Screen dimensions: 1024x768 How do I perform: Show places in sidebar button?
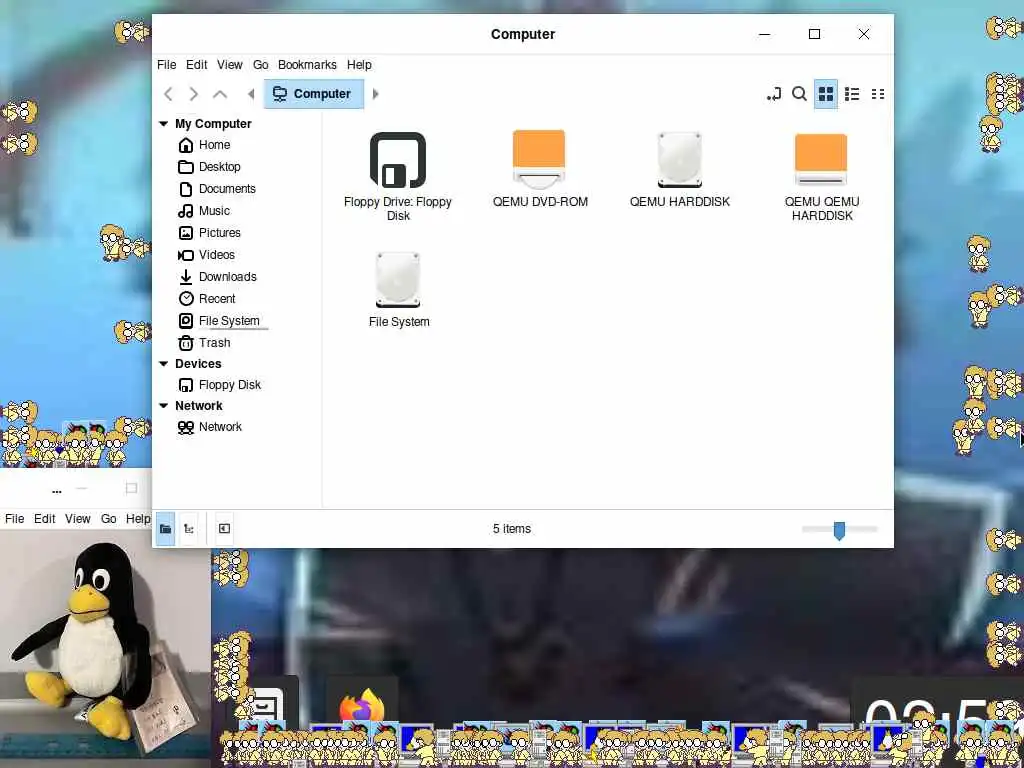coord(165,529)
